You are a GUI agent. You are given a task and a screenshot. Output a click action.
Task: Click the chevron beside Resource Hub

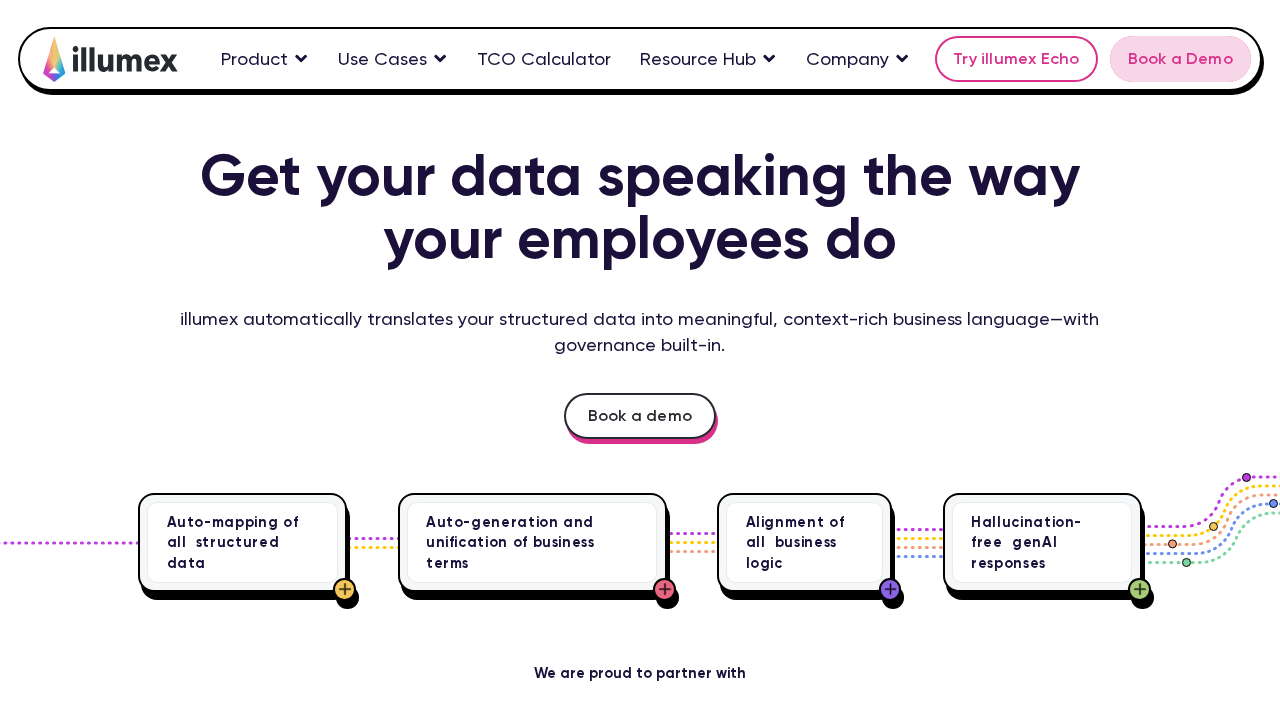click(769, 59)
